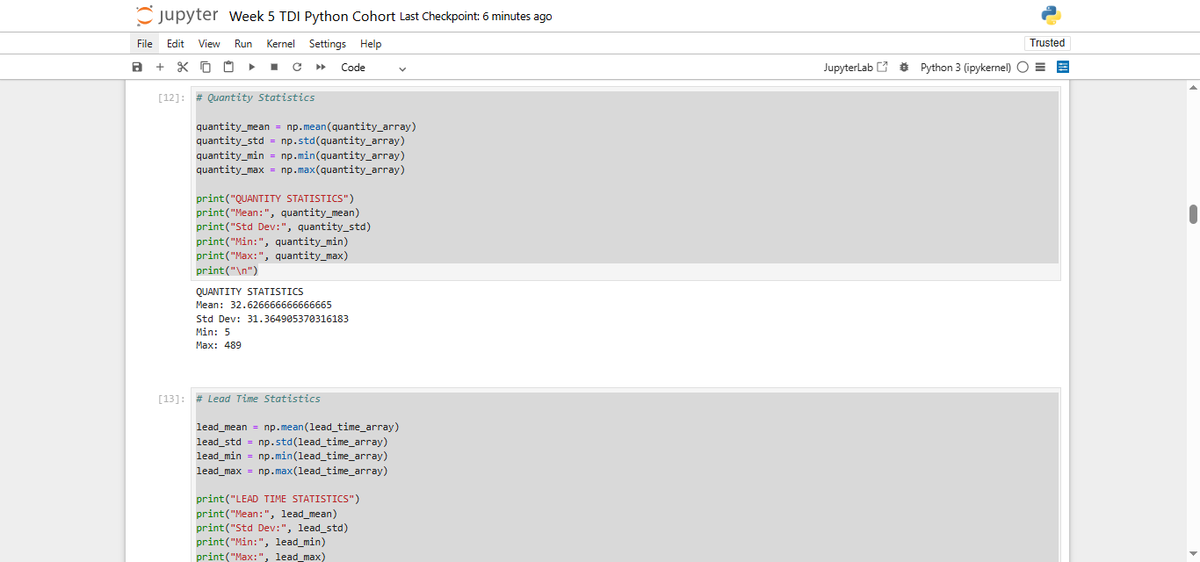Save the notebook with the disk icon
This screenshot has height=562, width=1200.
coord(137,67)
